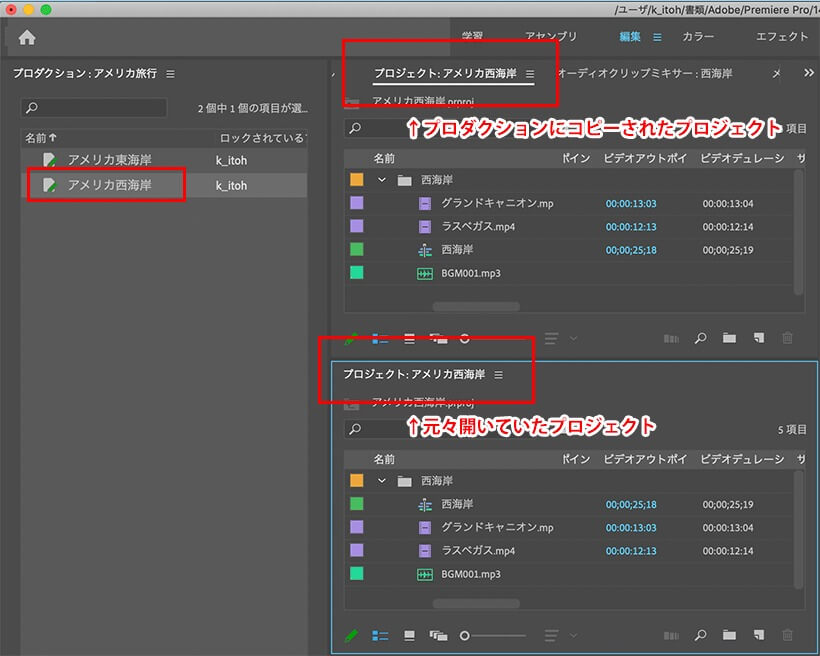Open the lower Project panel hamburger menu
Image resolution: width=820 pixels, height=656 pixels.
498,375
